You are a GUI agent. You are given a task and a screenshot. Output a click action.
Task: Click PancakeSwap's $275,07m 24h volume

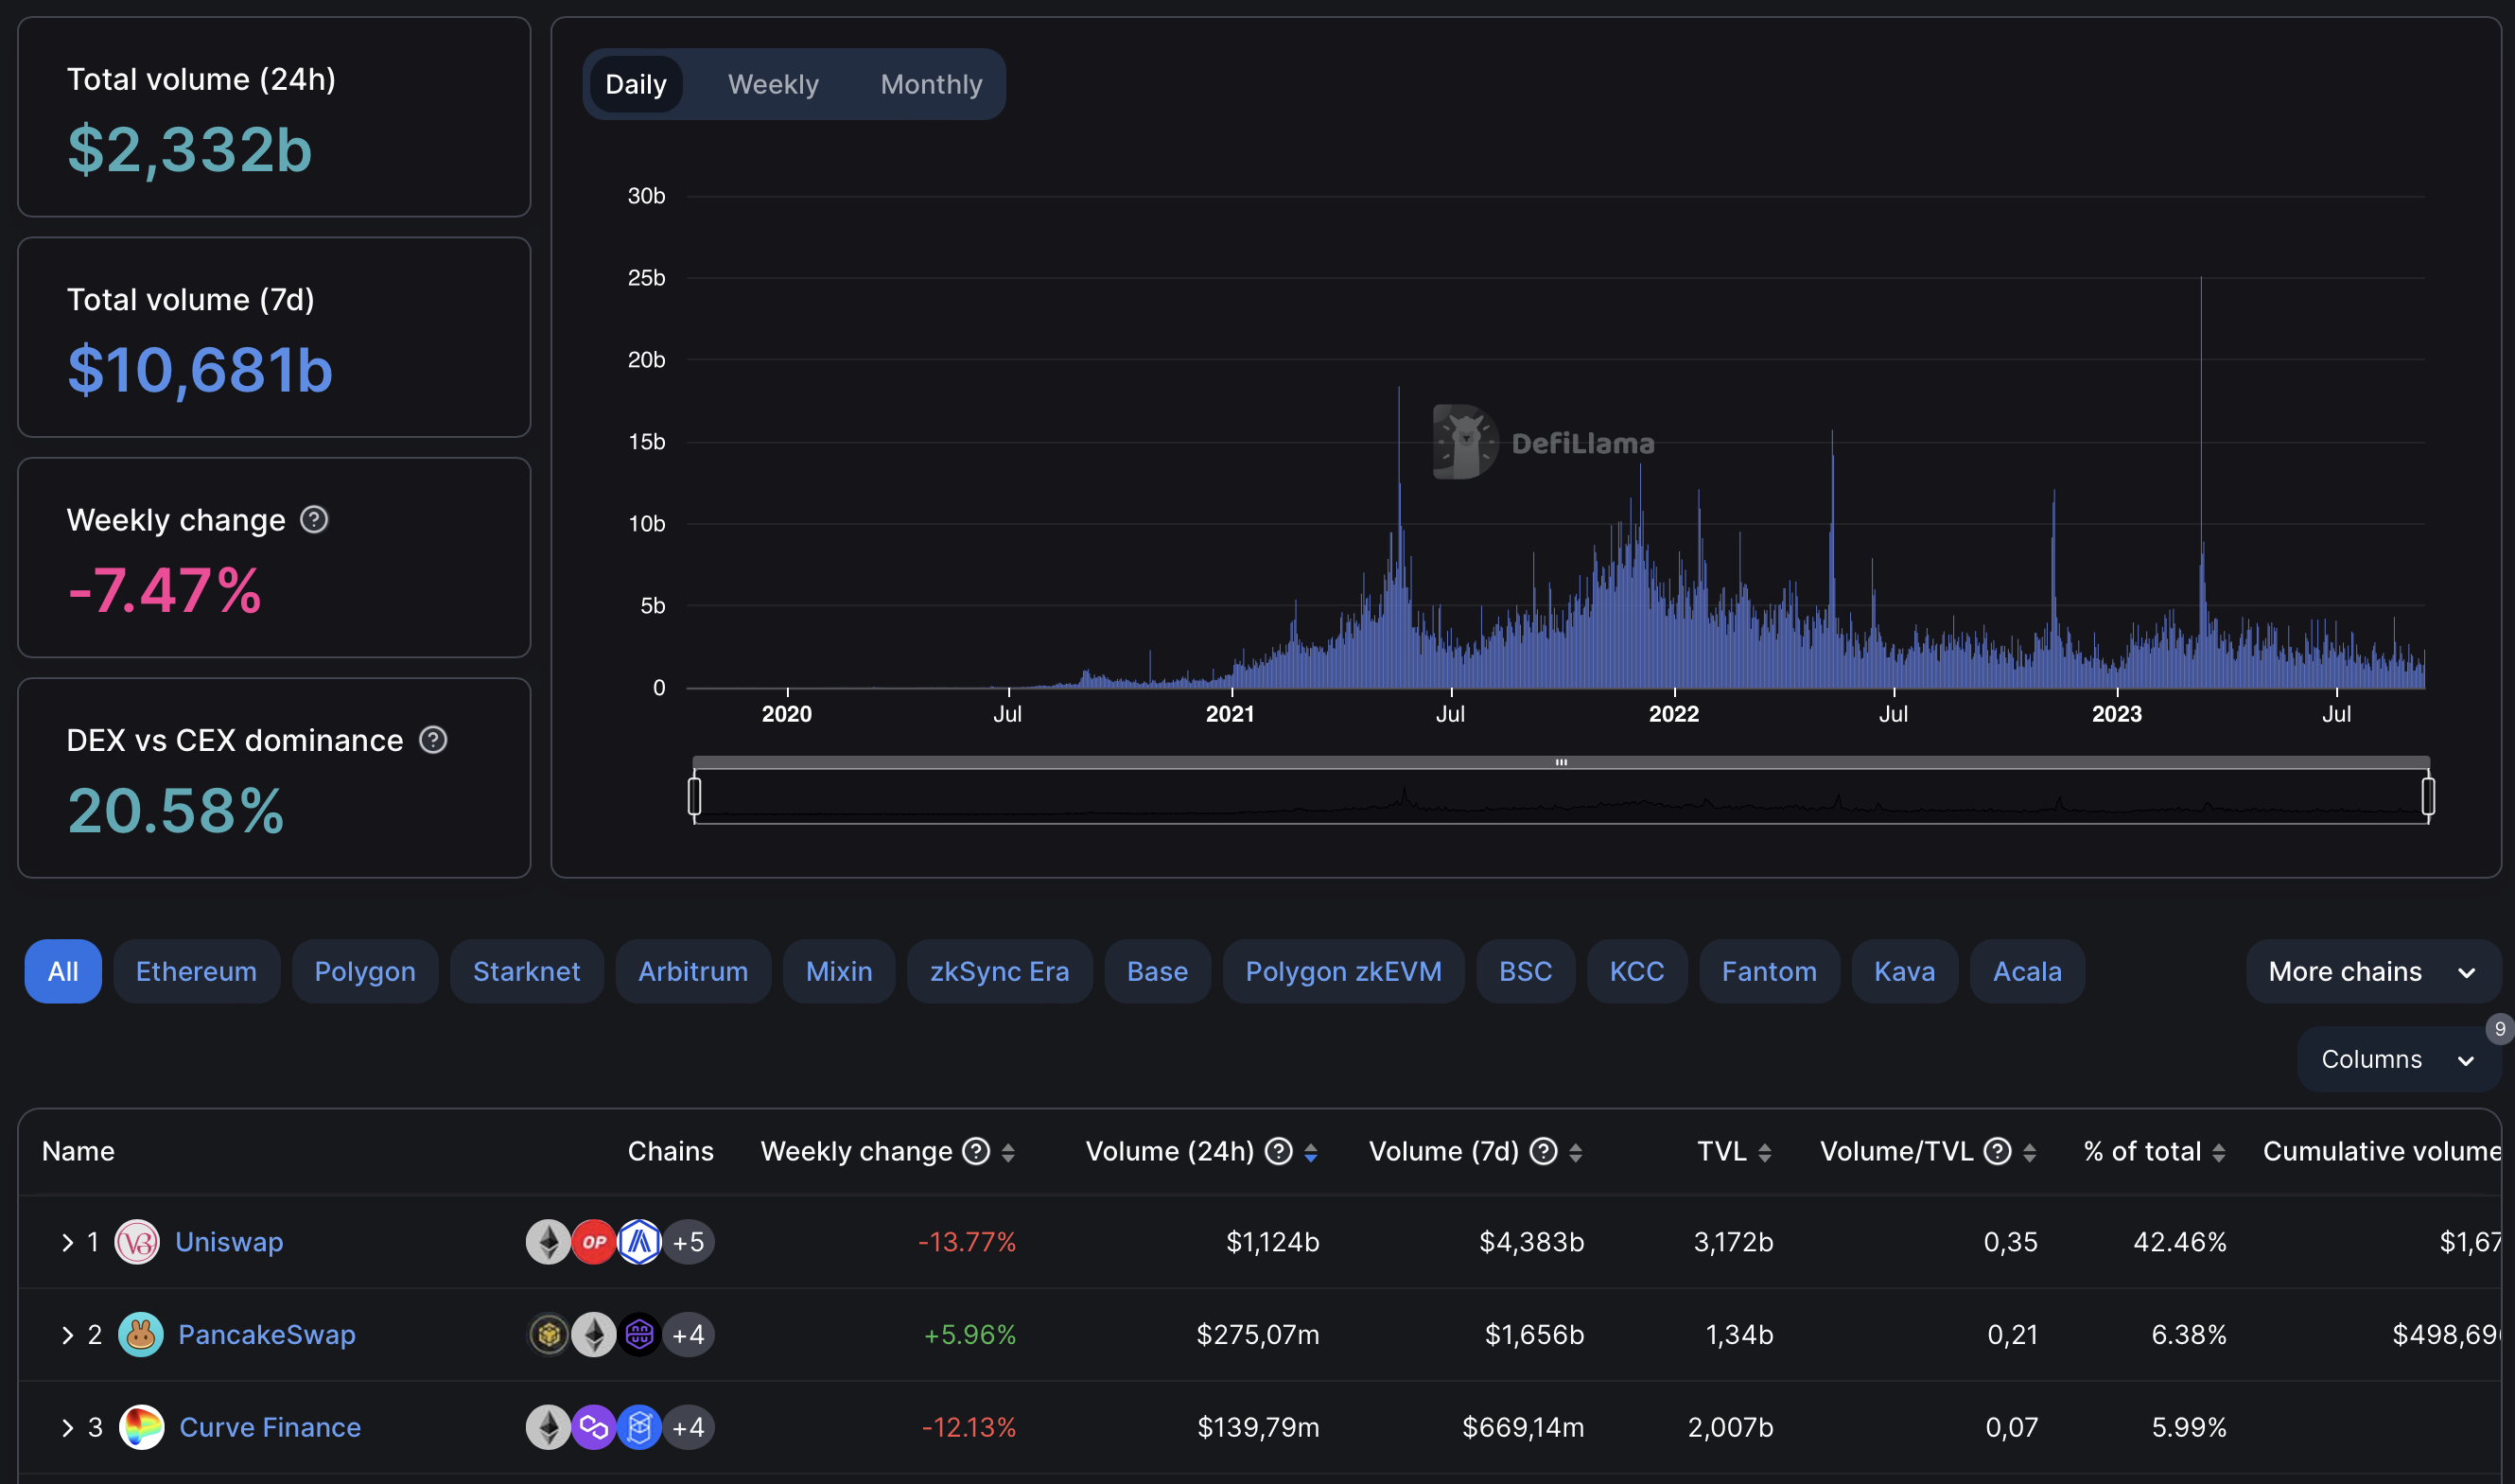[1258, 1334]
